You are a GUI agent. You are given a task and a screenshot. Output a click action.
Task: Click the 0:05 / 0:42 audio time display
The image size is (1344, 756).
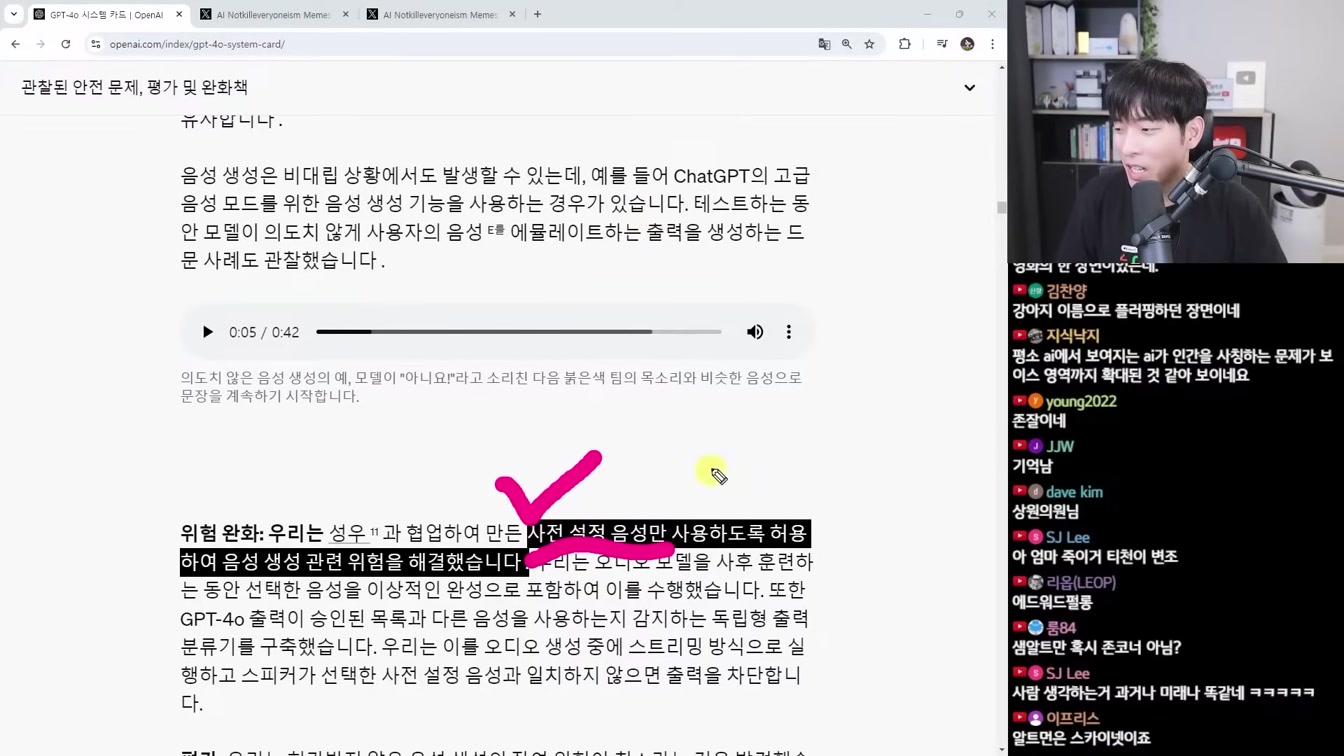point(264,332)
